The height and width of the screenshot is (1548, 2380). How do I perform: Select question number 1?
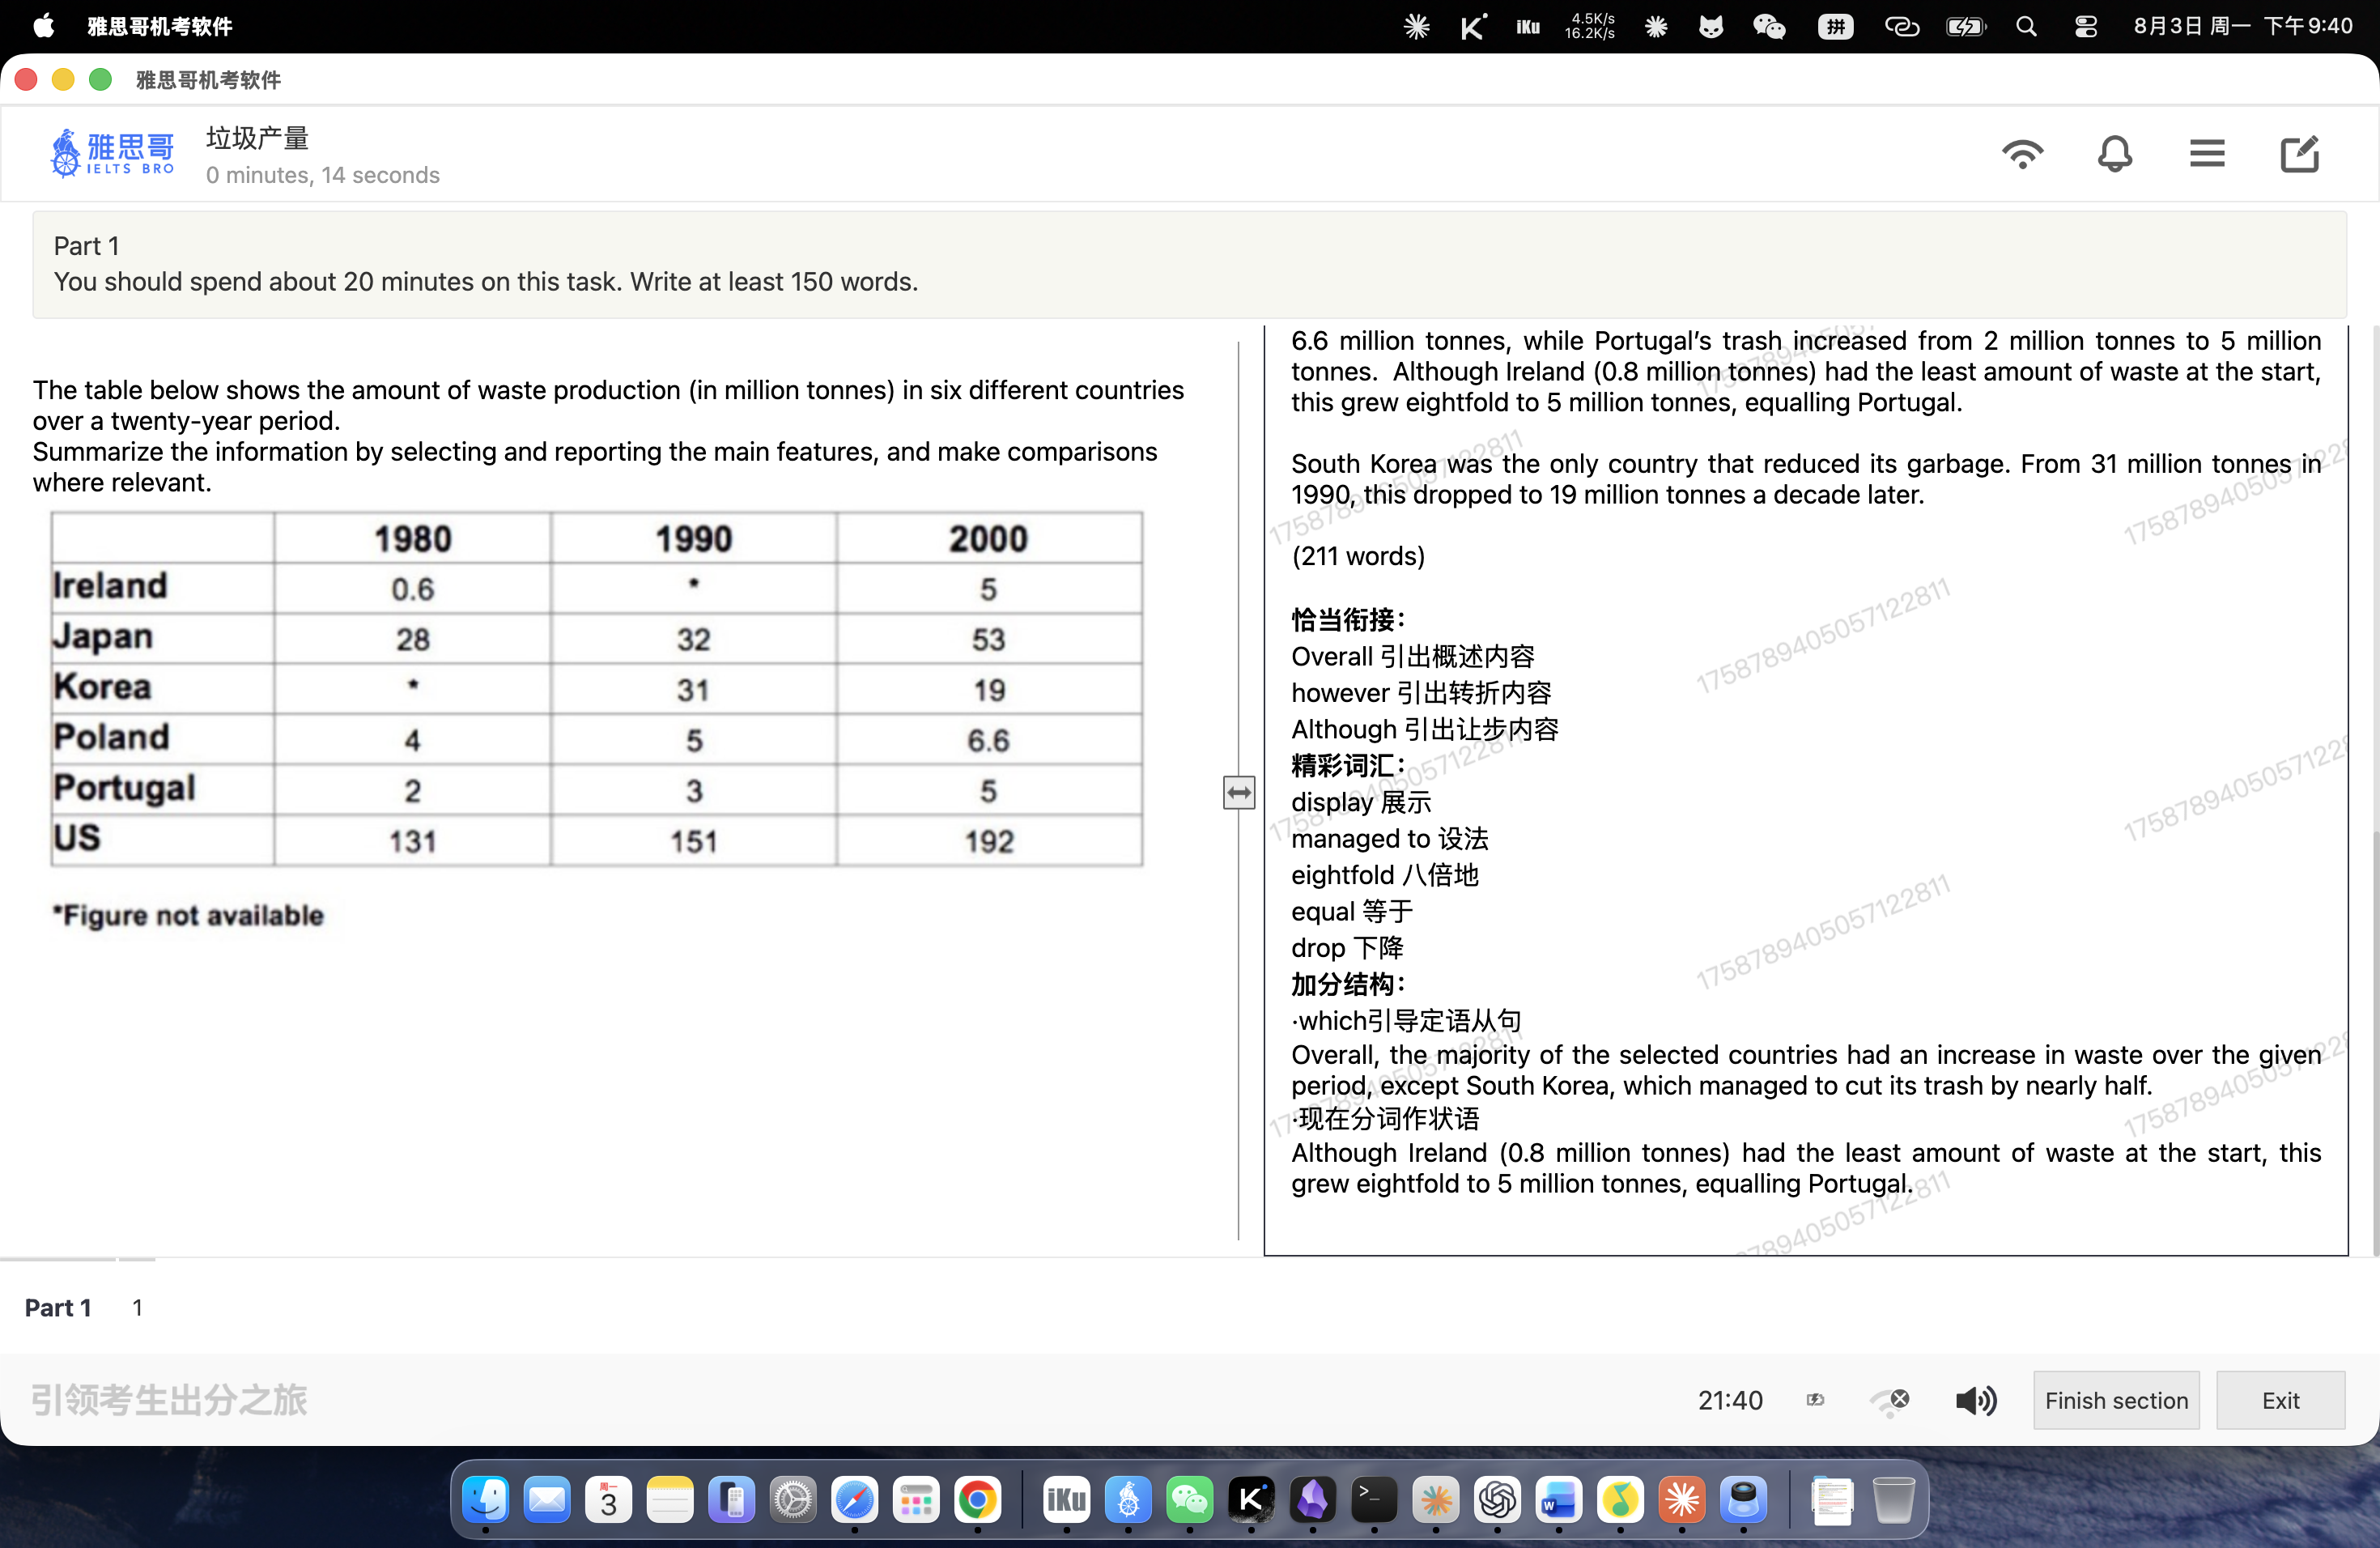[137, 1308]
